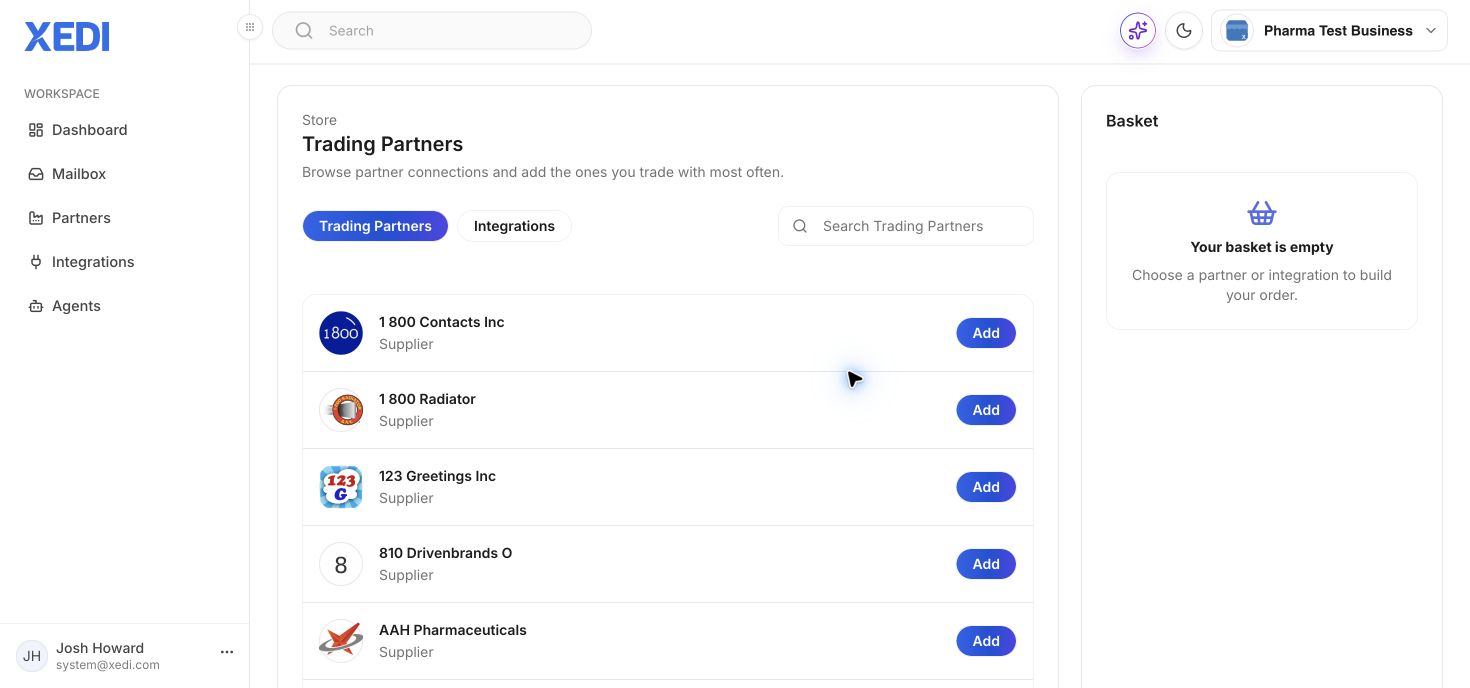Switch to the Integrations tab pill
This screenshot has width=1470, height=688.
(x=514, y=226)
